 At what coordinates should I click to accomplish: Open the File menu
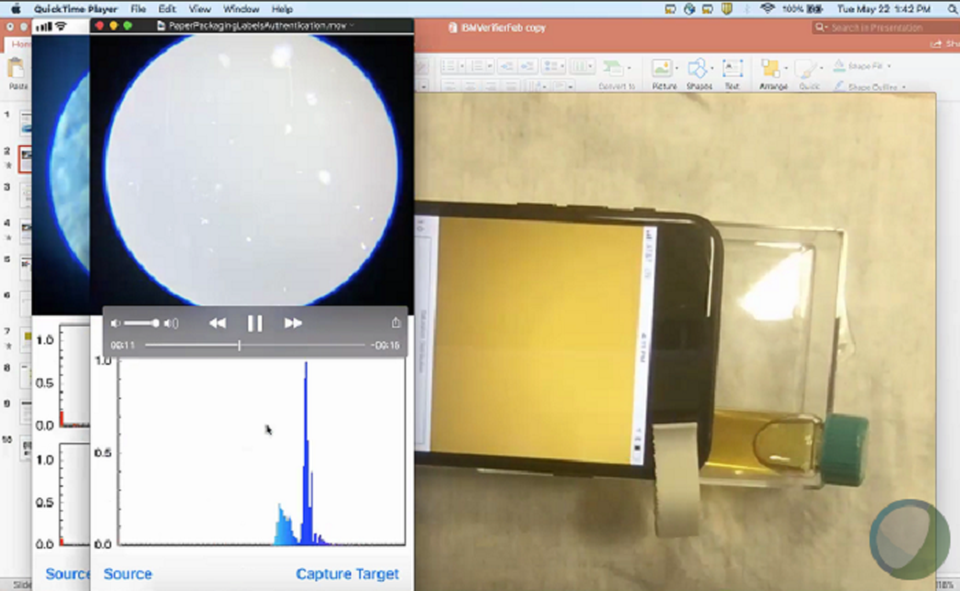coord(138,9)
